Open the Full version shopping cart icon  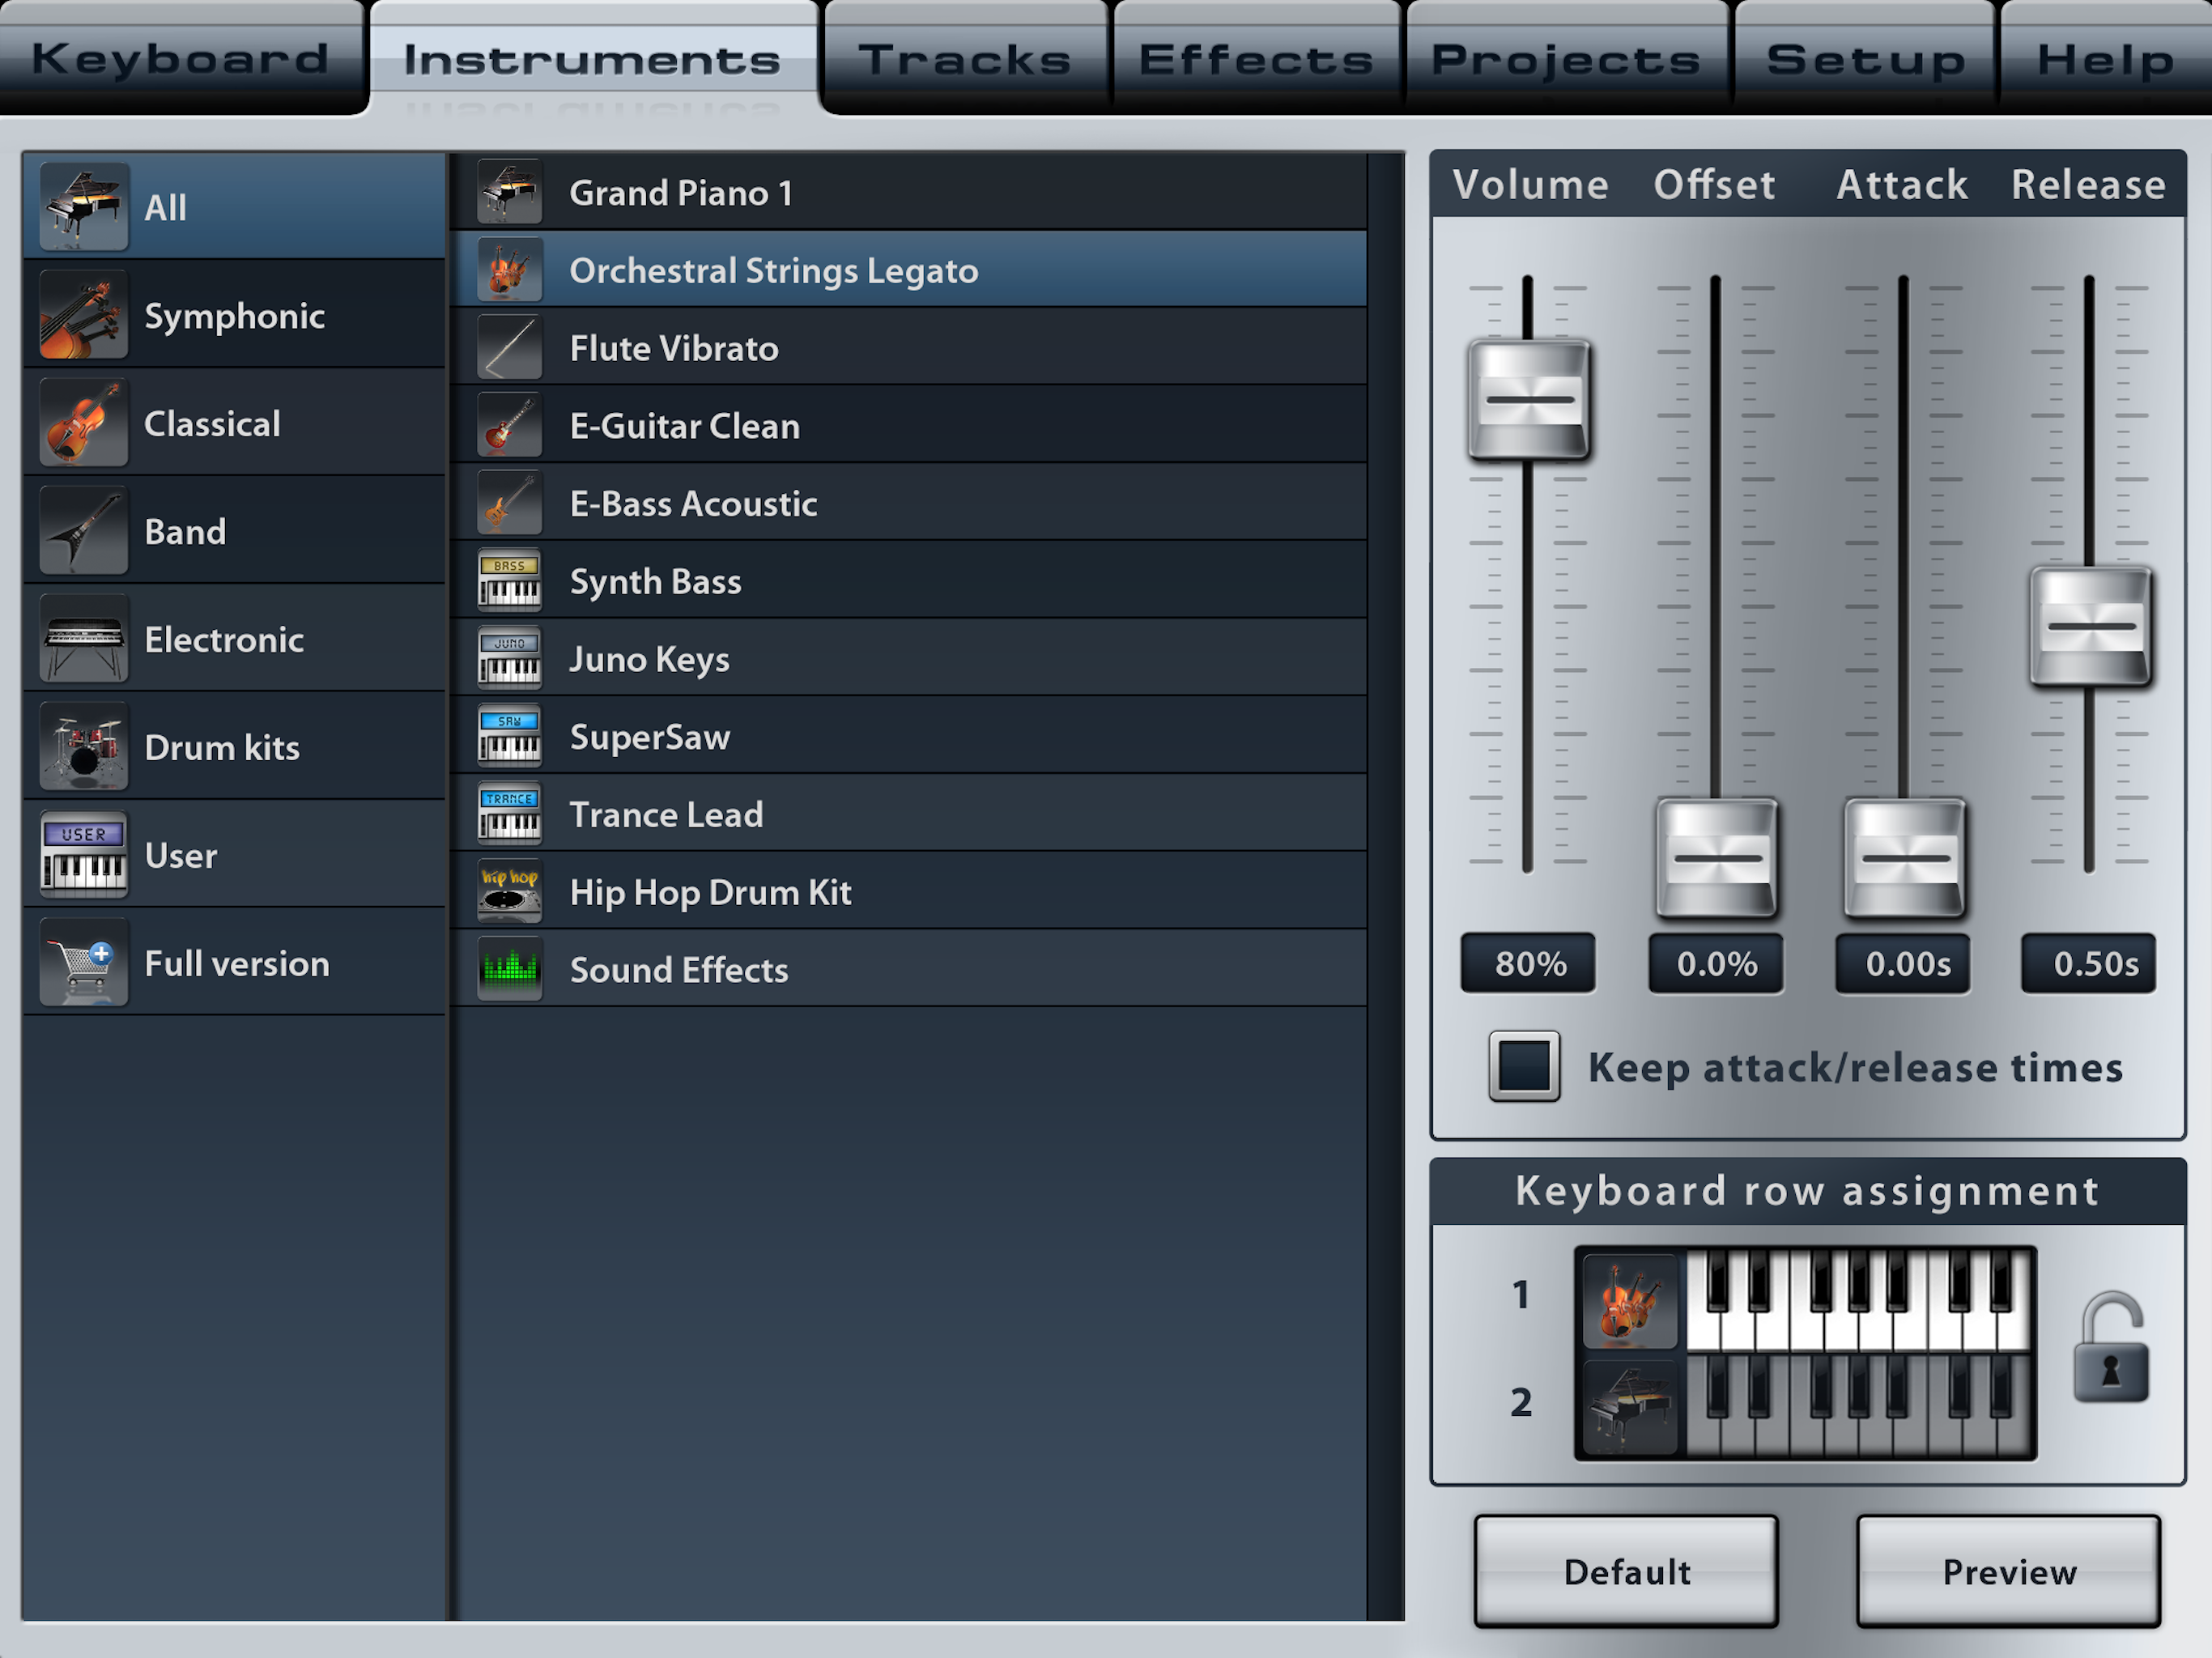click(x=84, y=963)
